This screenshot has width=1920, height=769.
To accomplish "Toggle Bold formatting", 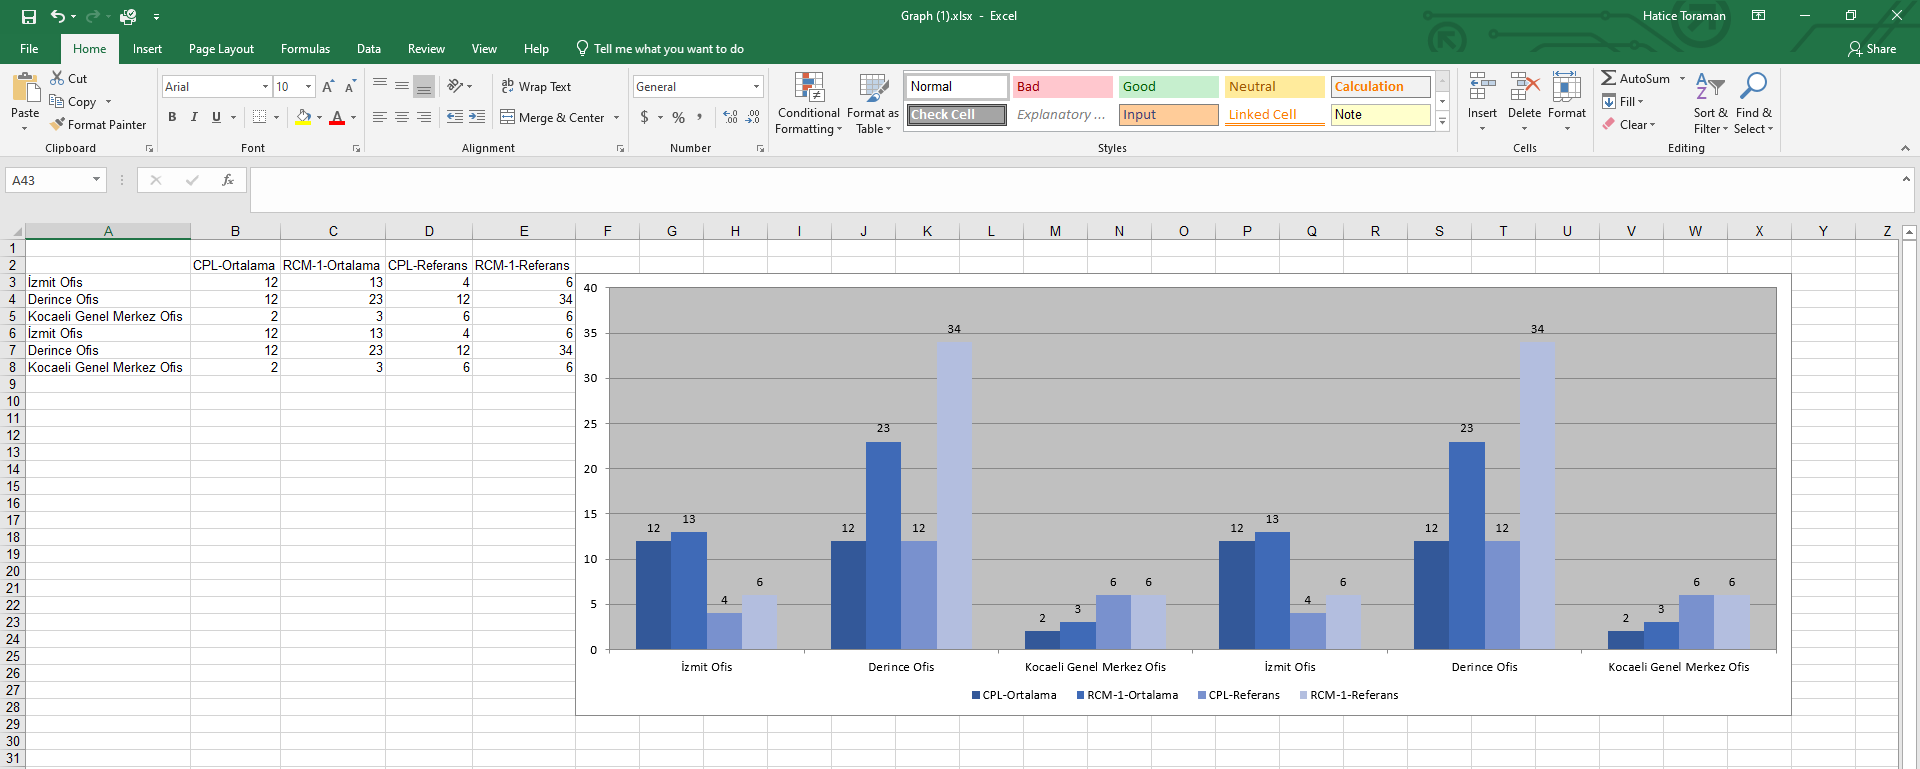I will pyautogui.click(x=172, y=117).
